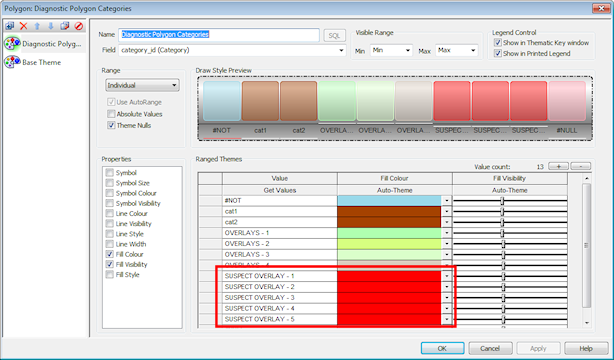Viewport: 614px width, 360px height.
Task: Click Get Values in the Value column
Action: click(x=280, y=190)
